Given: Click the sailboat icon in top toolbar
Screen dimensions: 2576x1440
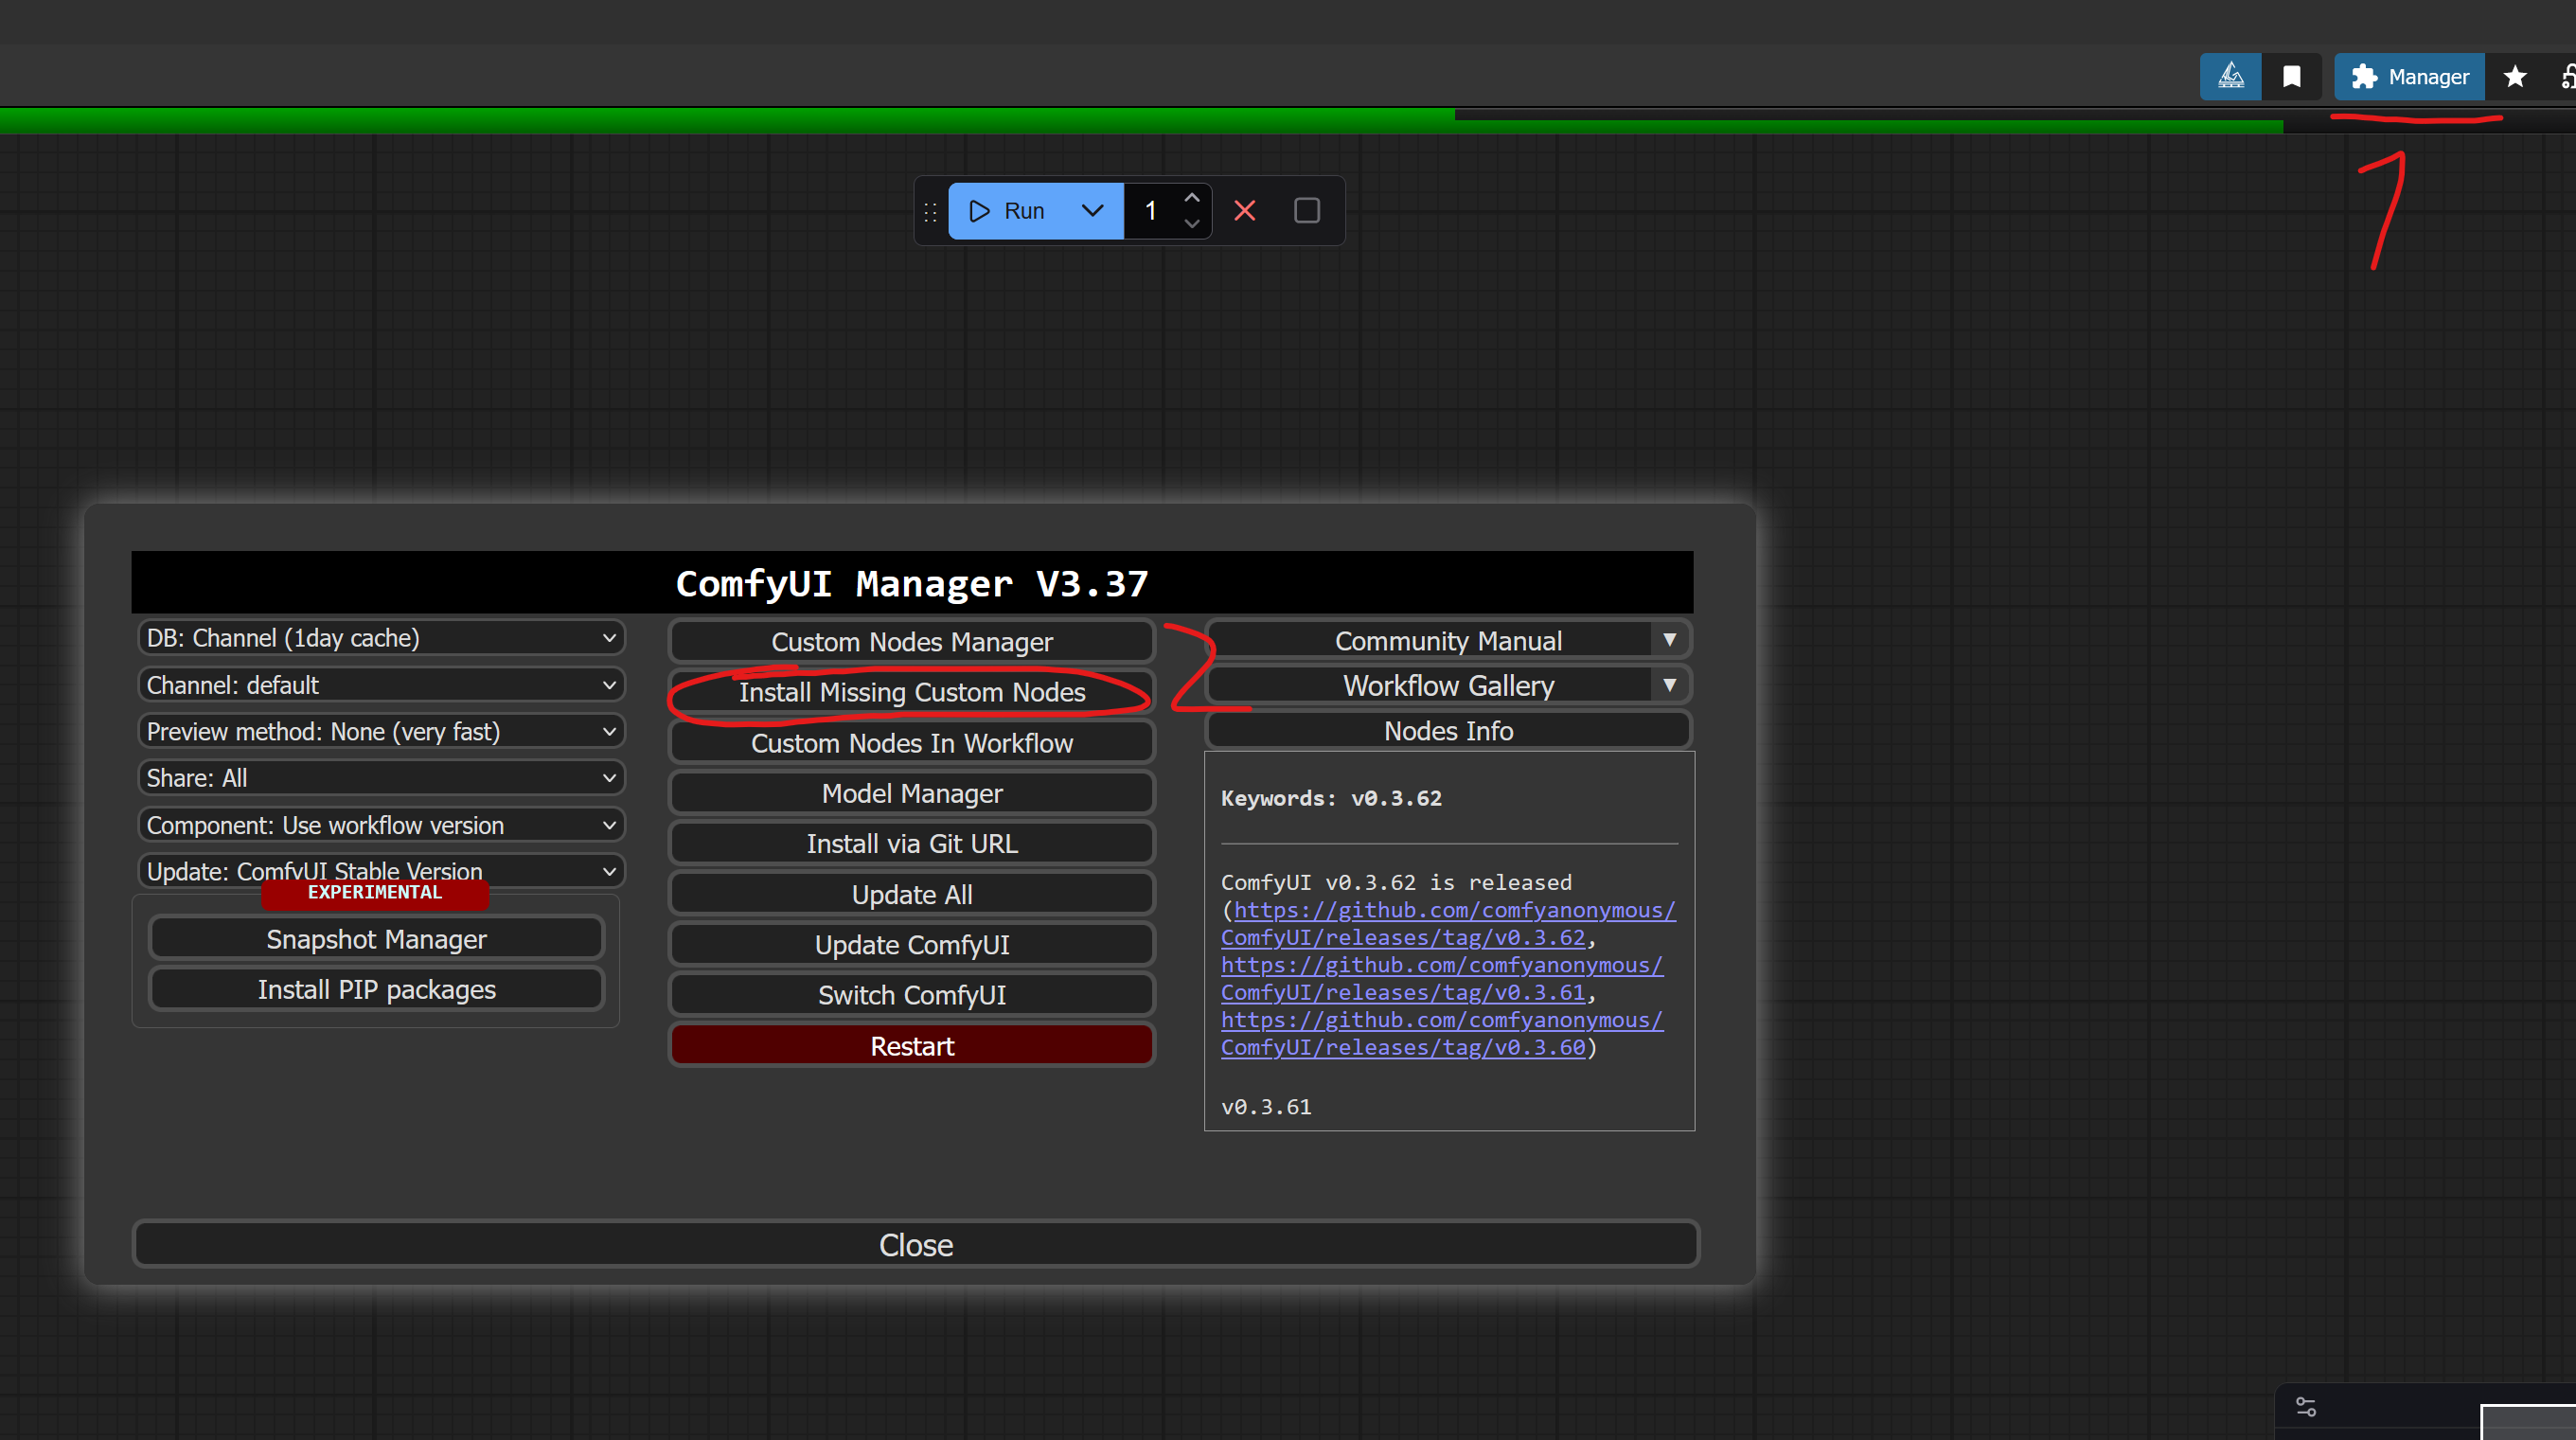Looking at the screenshot, I should click(x=2230, y=77).
